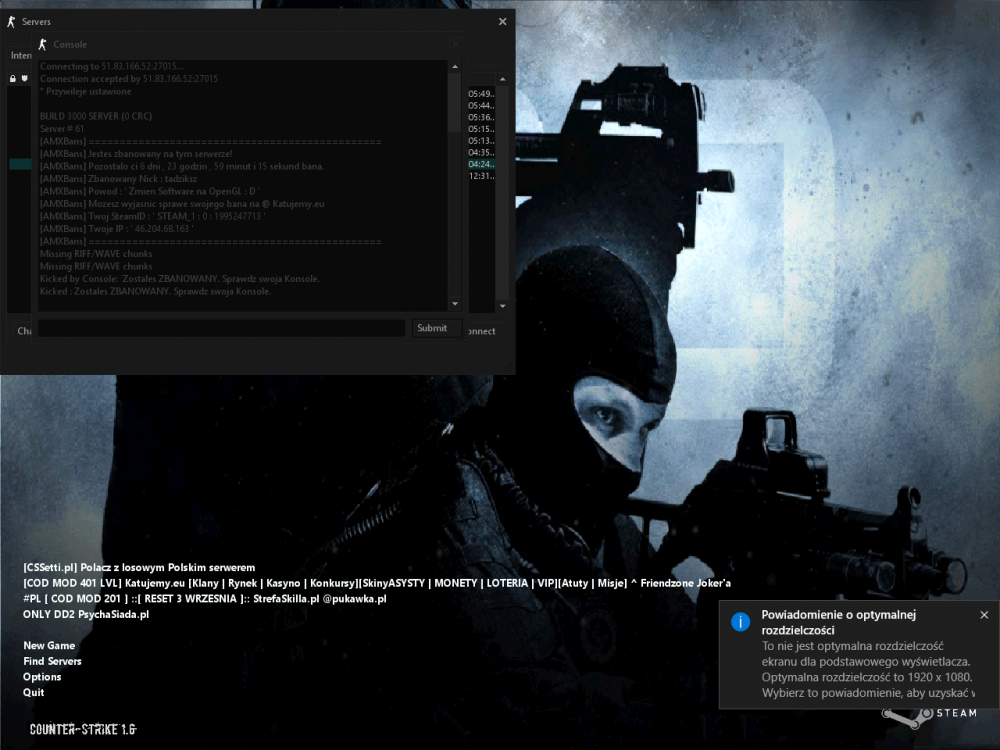Image resolution: width=1000 pixels, height=750 pixels.
Task: Open the partially hidden Internet tab
Action: tap(20, 55)
